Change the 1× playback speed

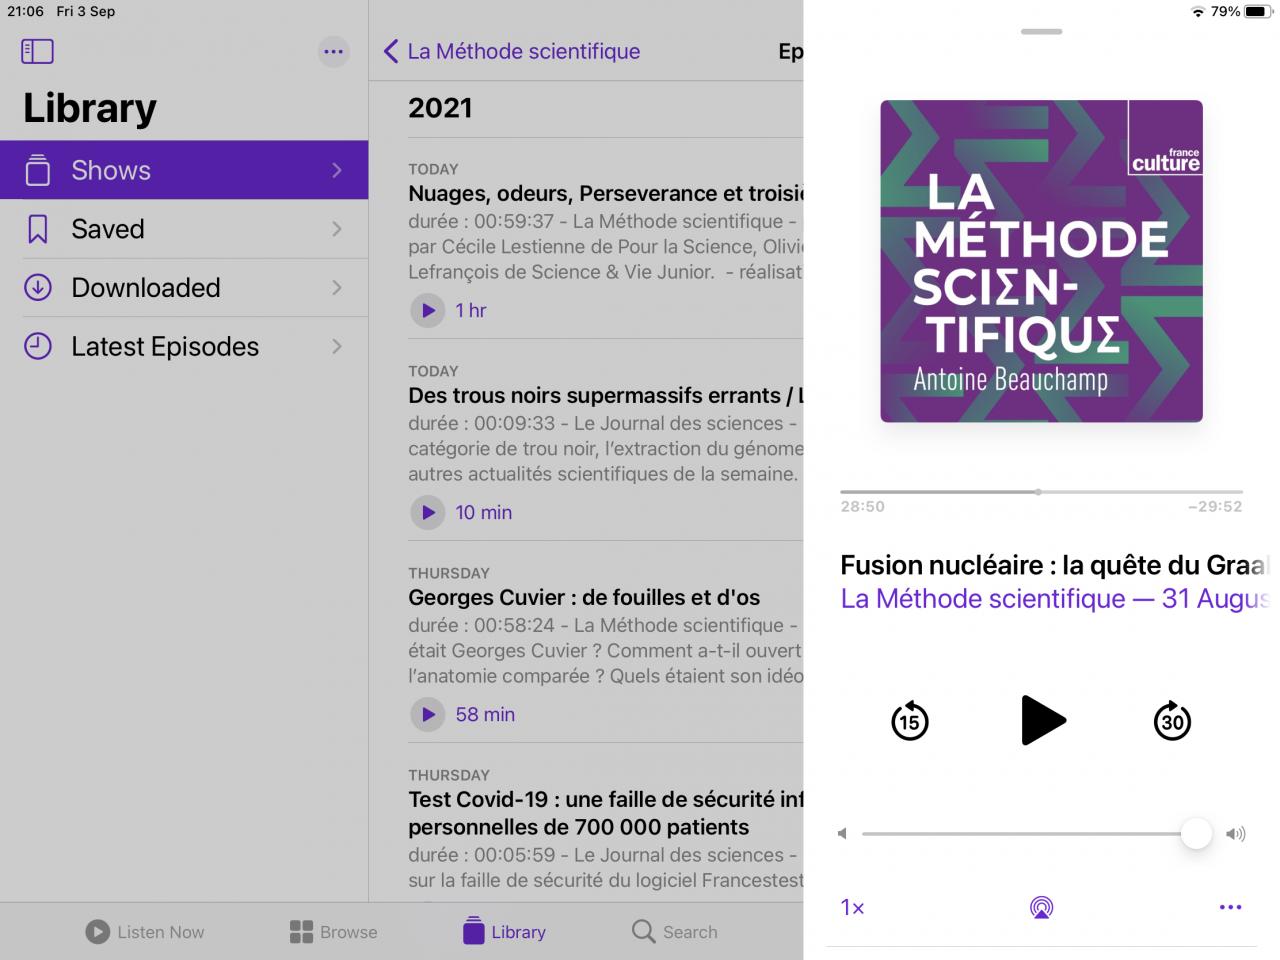[x=852, y=907]
